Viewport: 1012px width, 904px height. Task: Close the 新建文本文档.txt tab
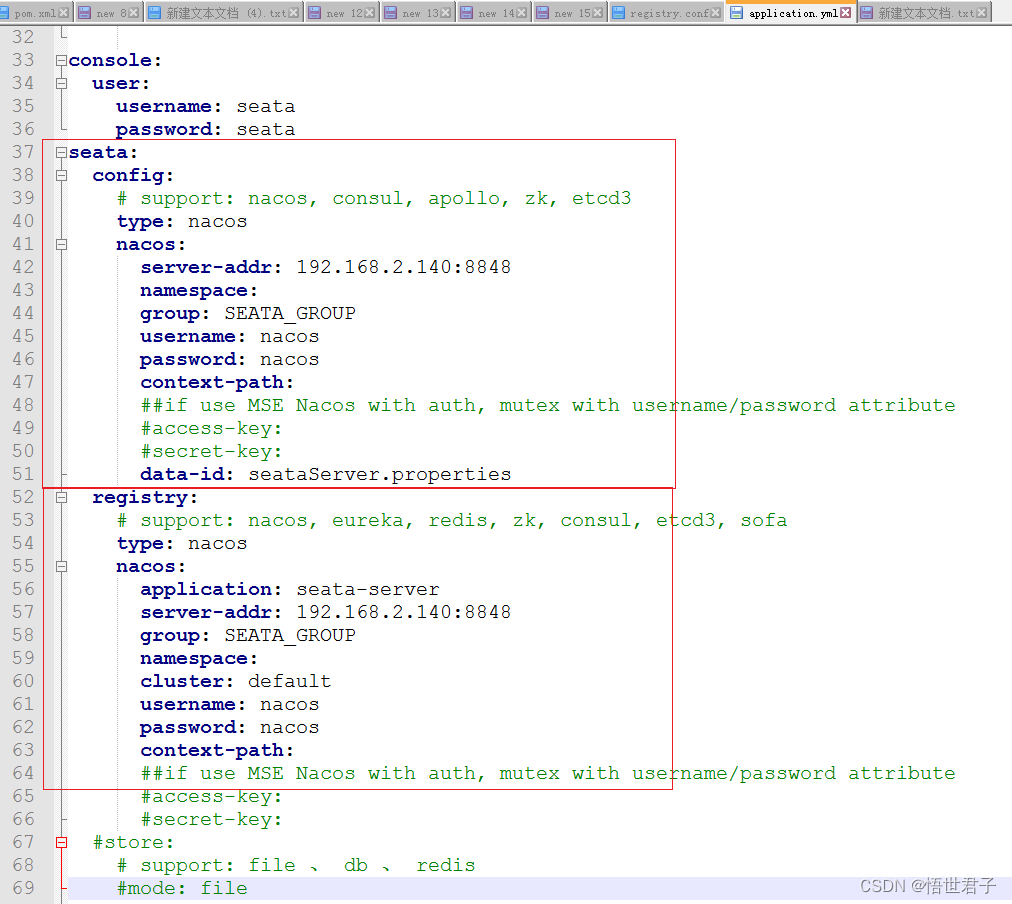982,13
